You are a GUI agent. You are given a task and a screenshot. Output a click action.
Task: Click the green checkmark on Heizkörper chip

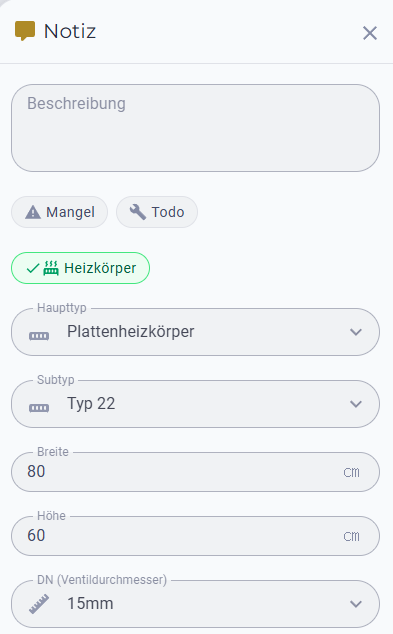point(33,268)
